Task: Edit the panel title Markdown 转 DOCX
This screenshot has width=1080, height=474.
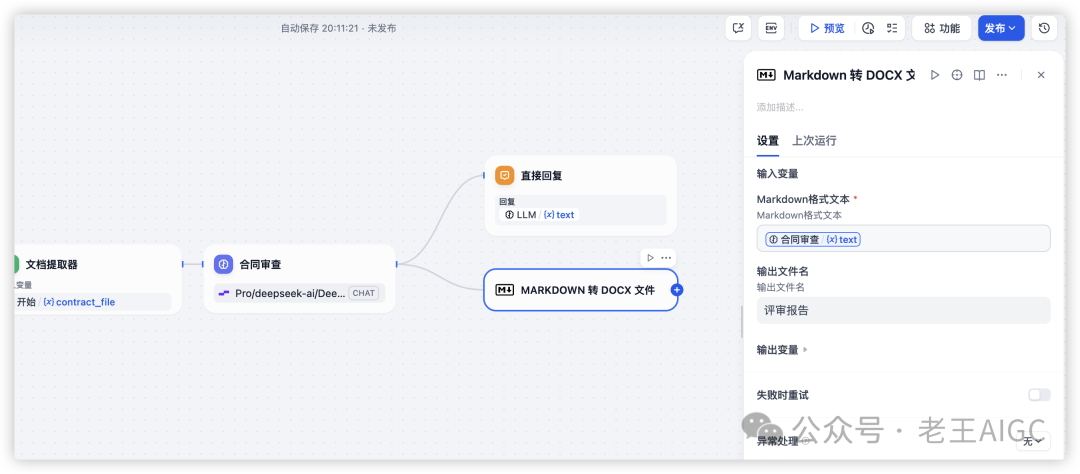Action: [x=849, y=75]
